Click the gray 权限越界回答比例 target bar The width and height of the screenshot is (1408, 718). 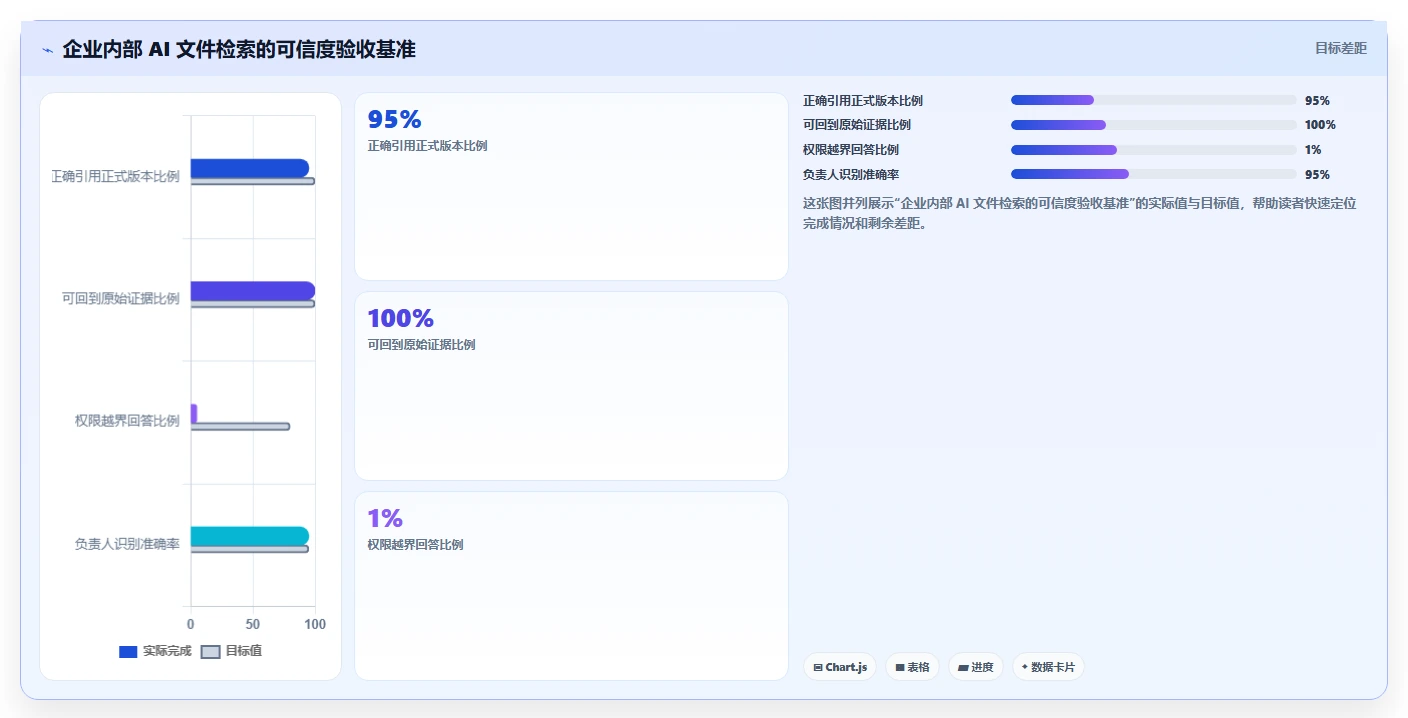click(240, 426)
